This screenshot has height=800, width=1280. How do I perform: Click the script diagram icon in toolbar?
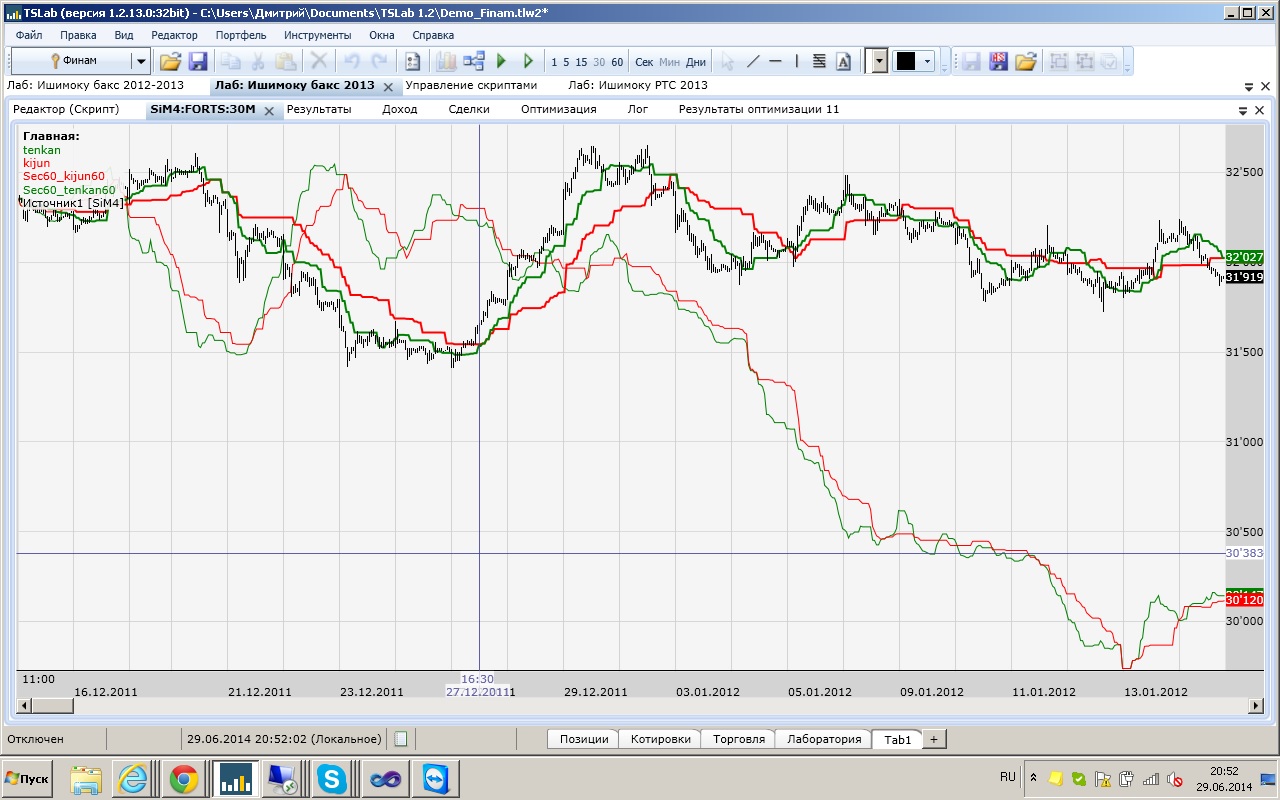tap(474, 61)
